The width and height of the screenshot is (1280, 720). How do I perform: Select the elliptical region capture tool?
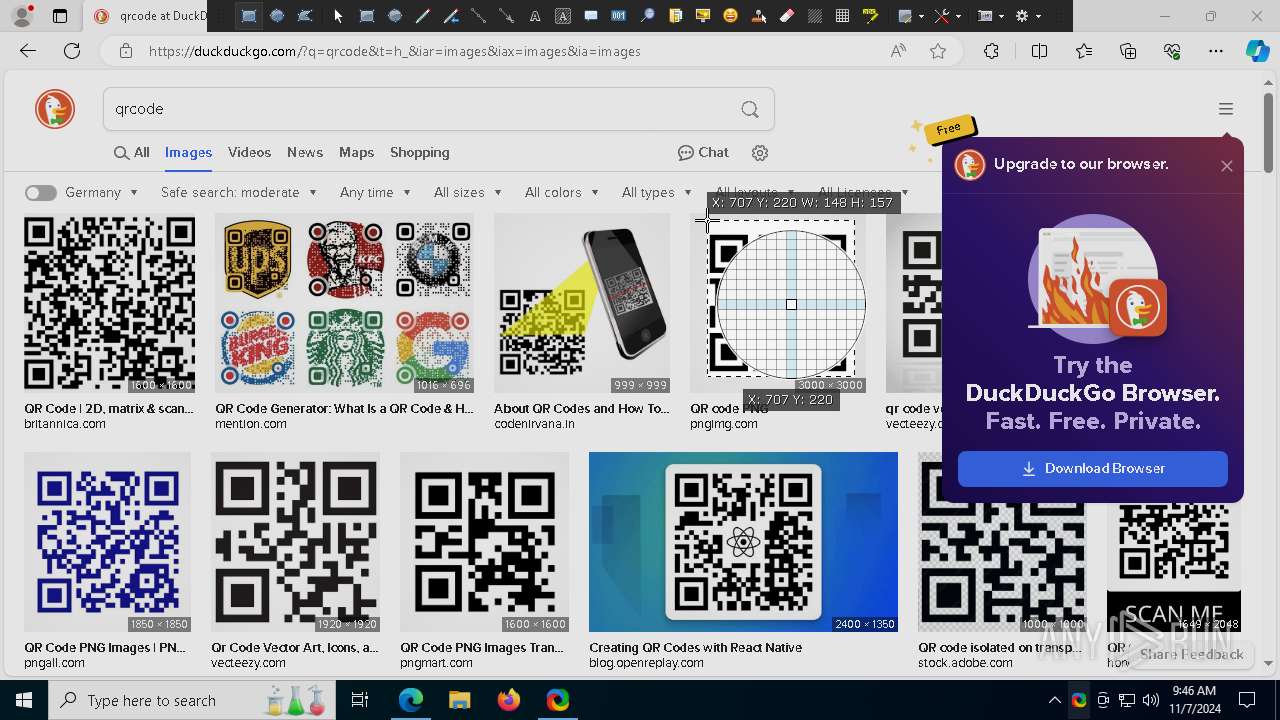point(277,16)
